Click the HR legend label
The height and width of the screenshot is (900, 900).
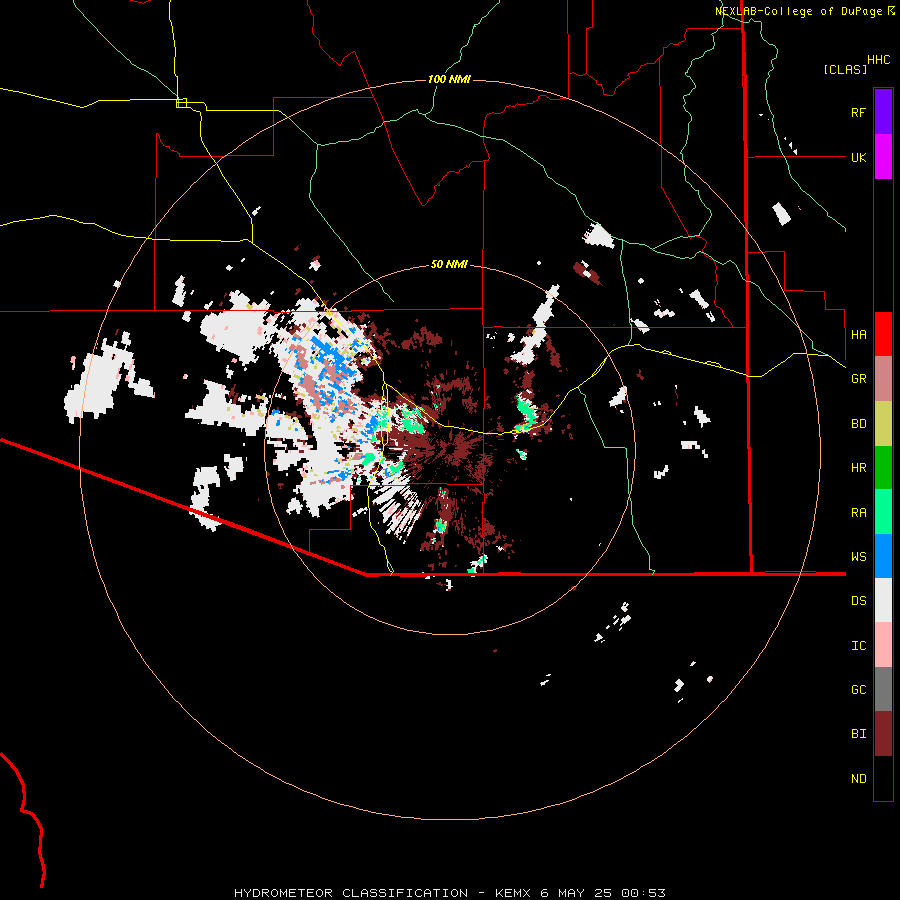(858, 468)
